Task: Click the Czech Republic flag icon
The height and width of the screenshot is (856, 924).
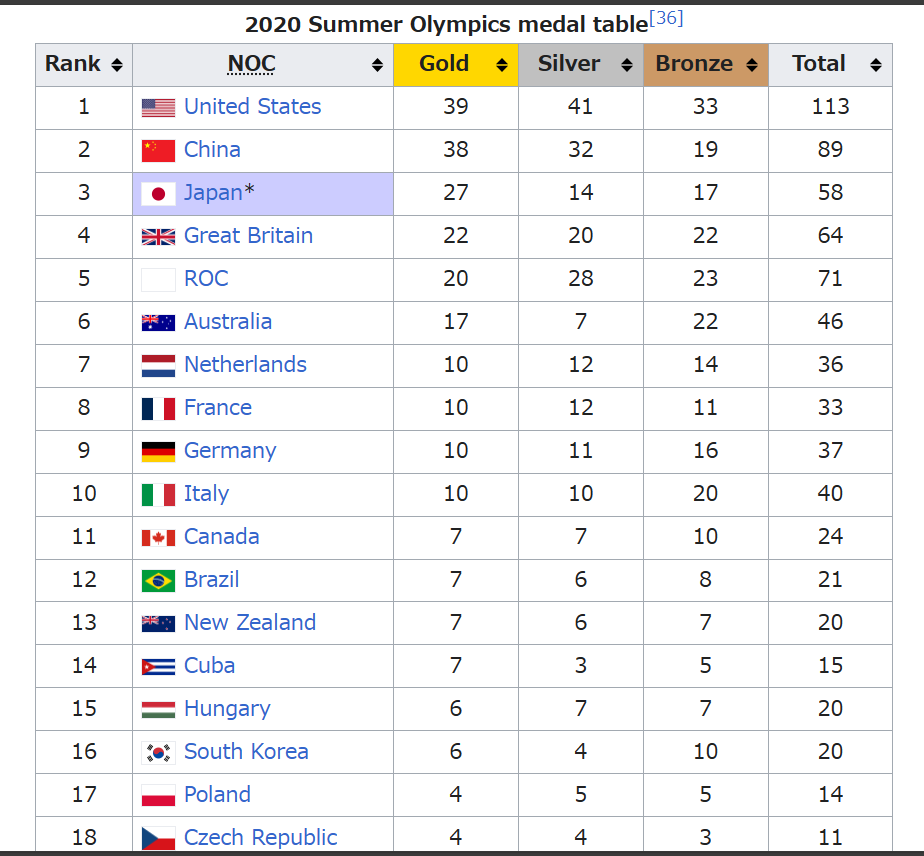Action: [158, 837]
